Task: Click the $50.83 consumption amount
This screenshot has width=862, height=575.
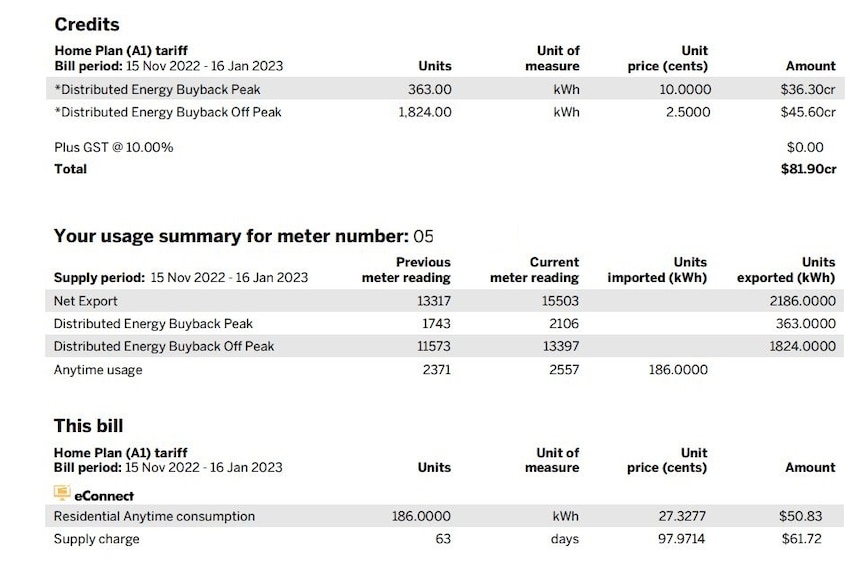Action: (800, 516)
